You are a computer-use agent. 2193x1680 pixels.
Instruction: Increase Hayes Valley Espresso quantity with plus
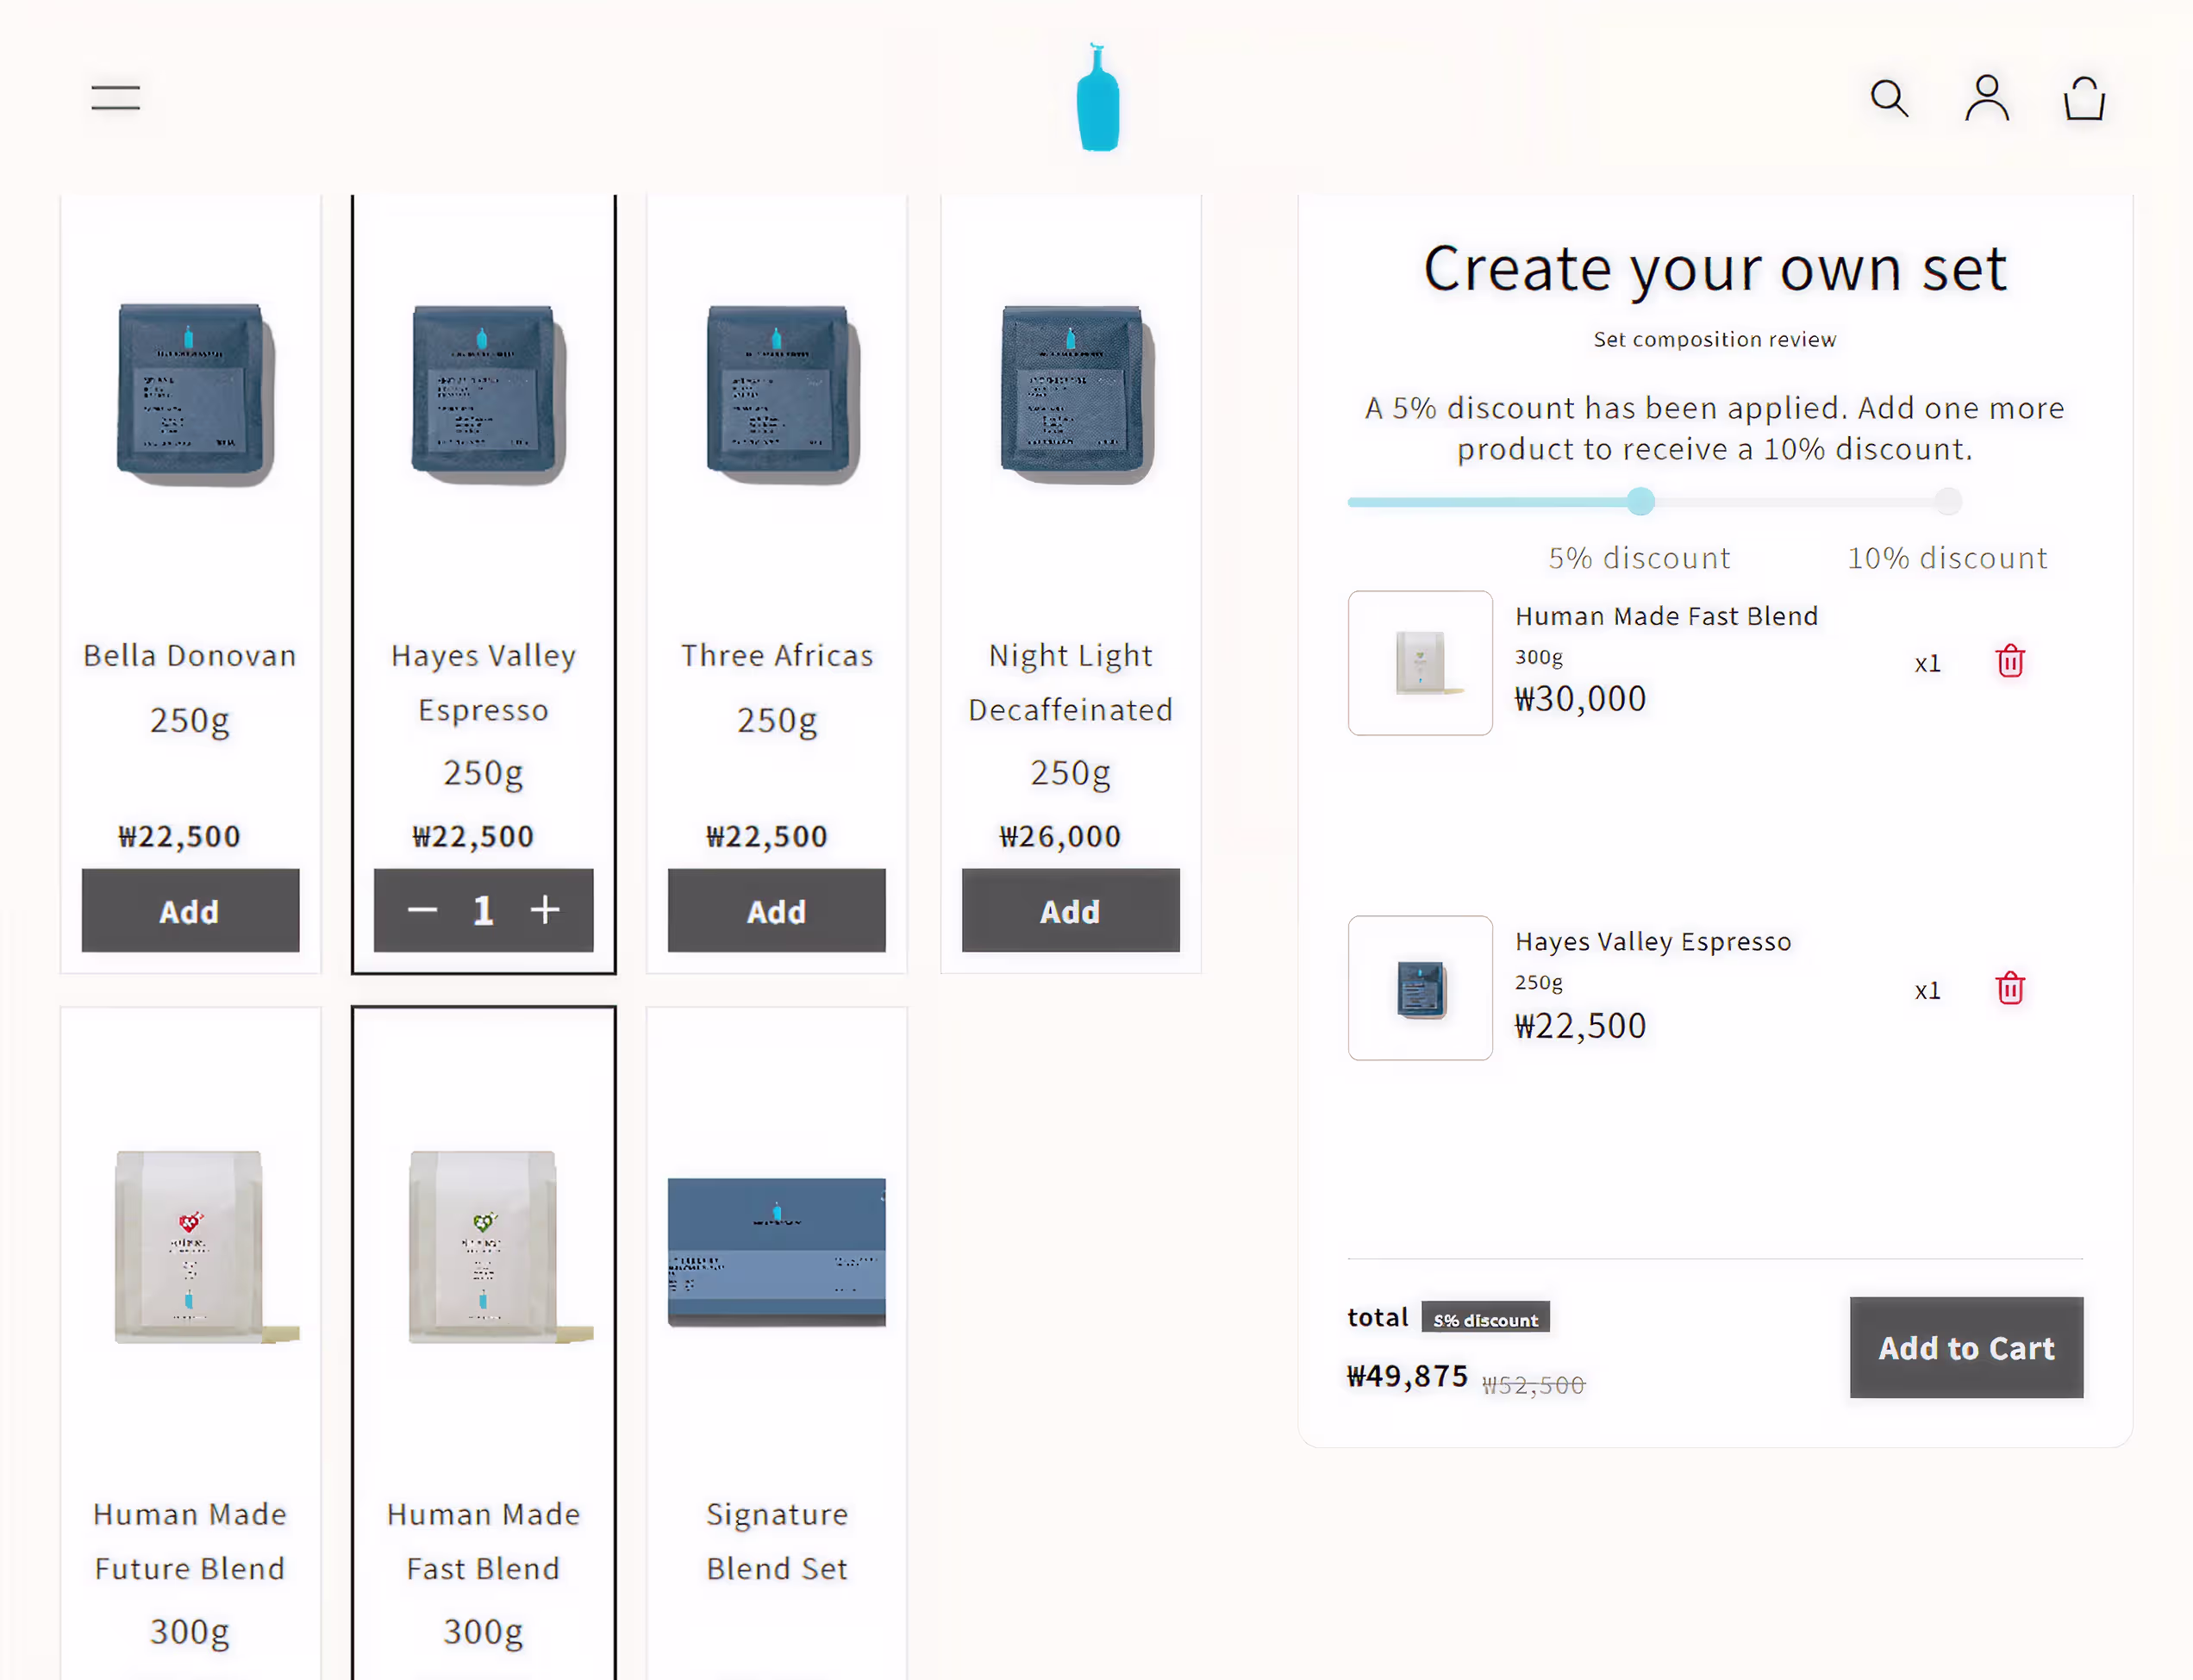click(x=545, y=910)
